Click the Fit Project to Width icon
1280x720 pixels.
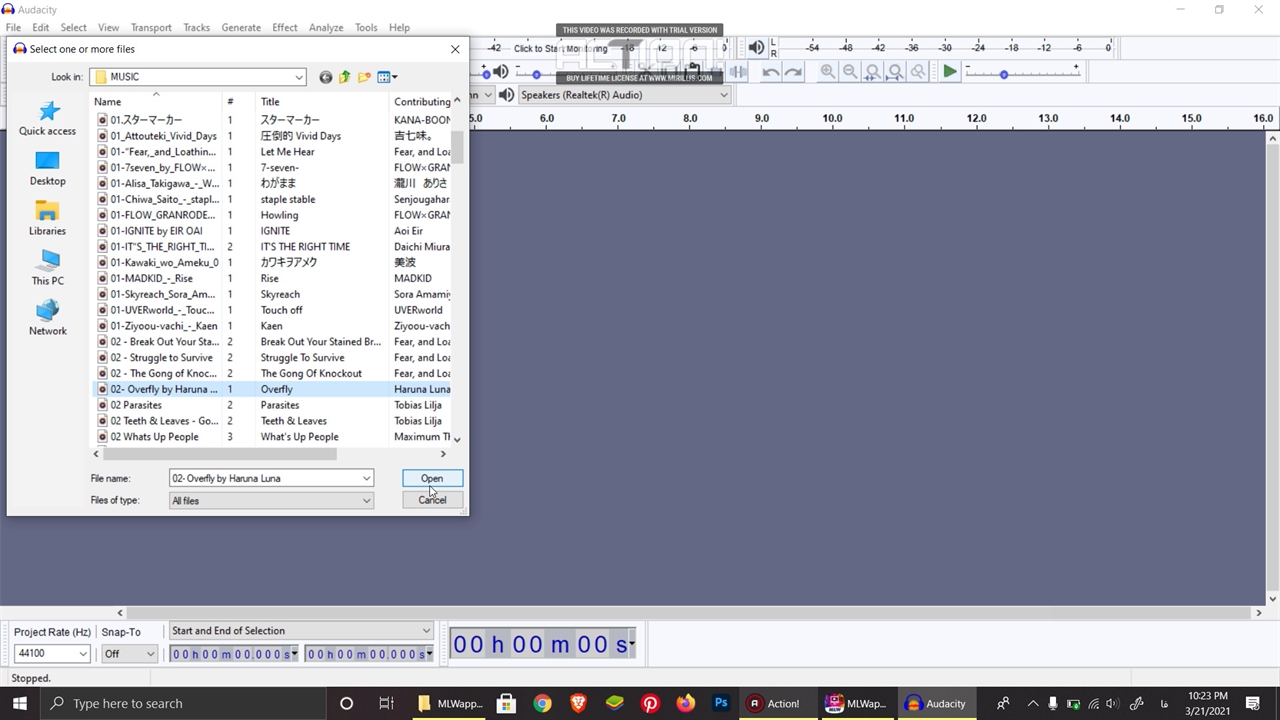tap(895, 72)
